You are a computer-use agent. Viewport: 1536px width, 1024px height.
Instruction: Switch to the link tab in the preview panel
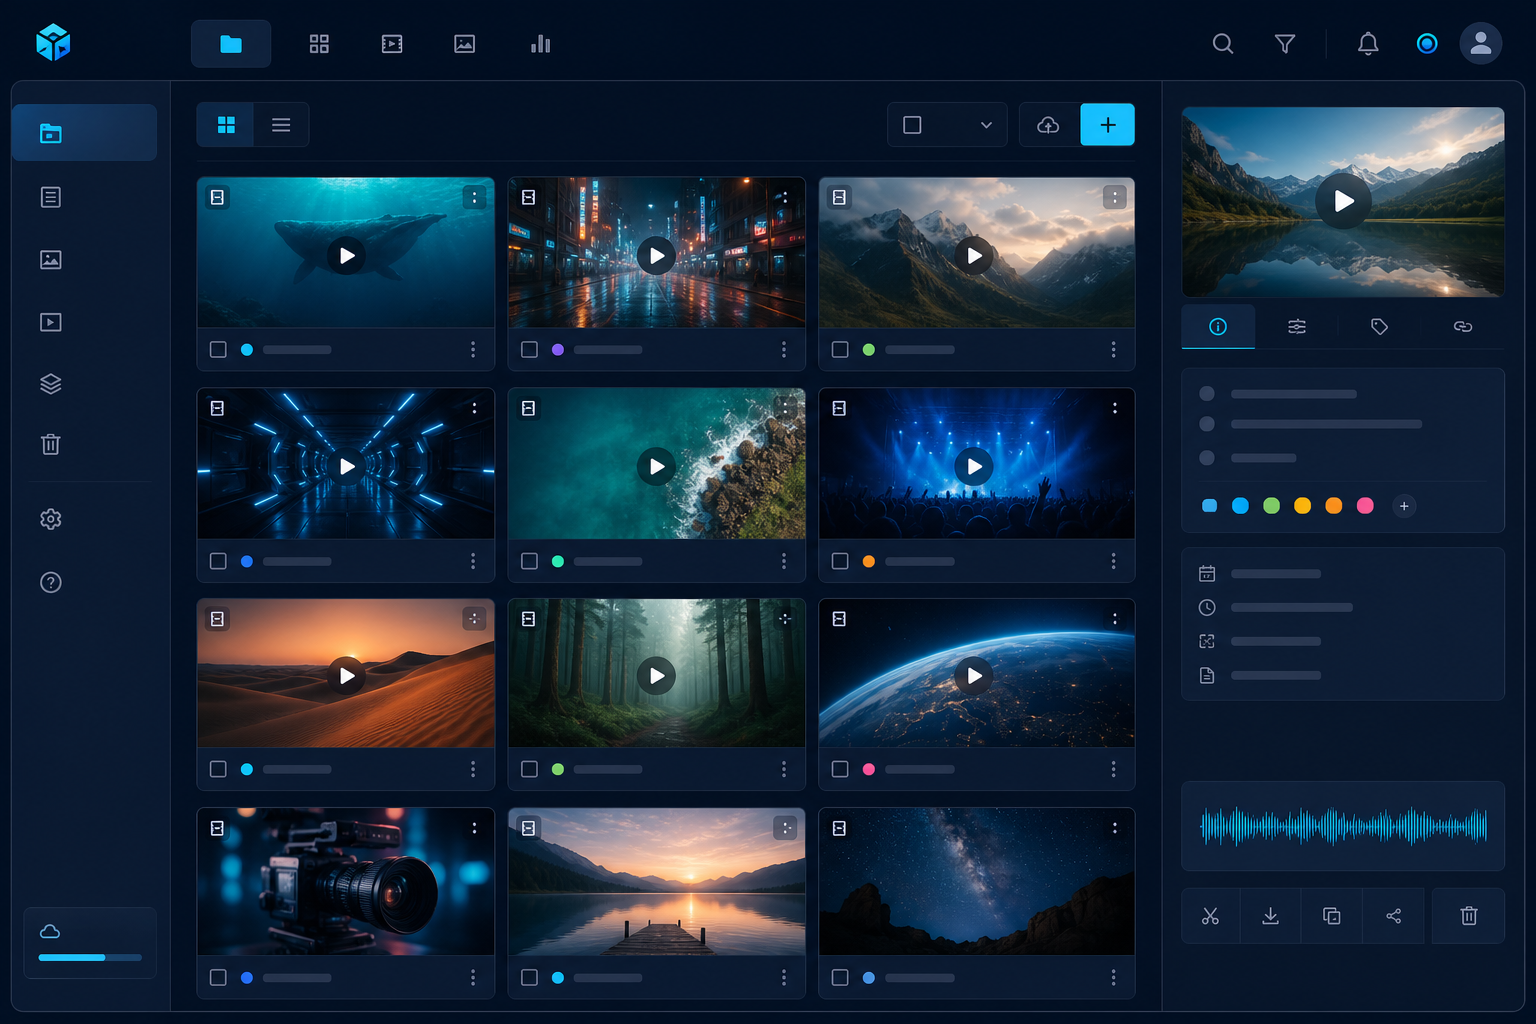click(x=1463, y=327)
